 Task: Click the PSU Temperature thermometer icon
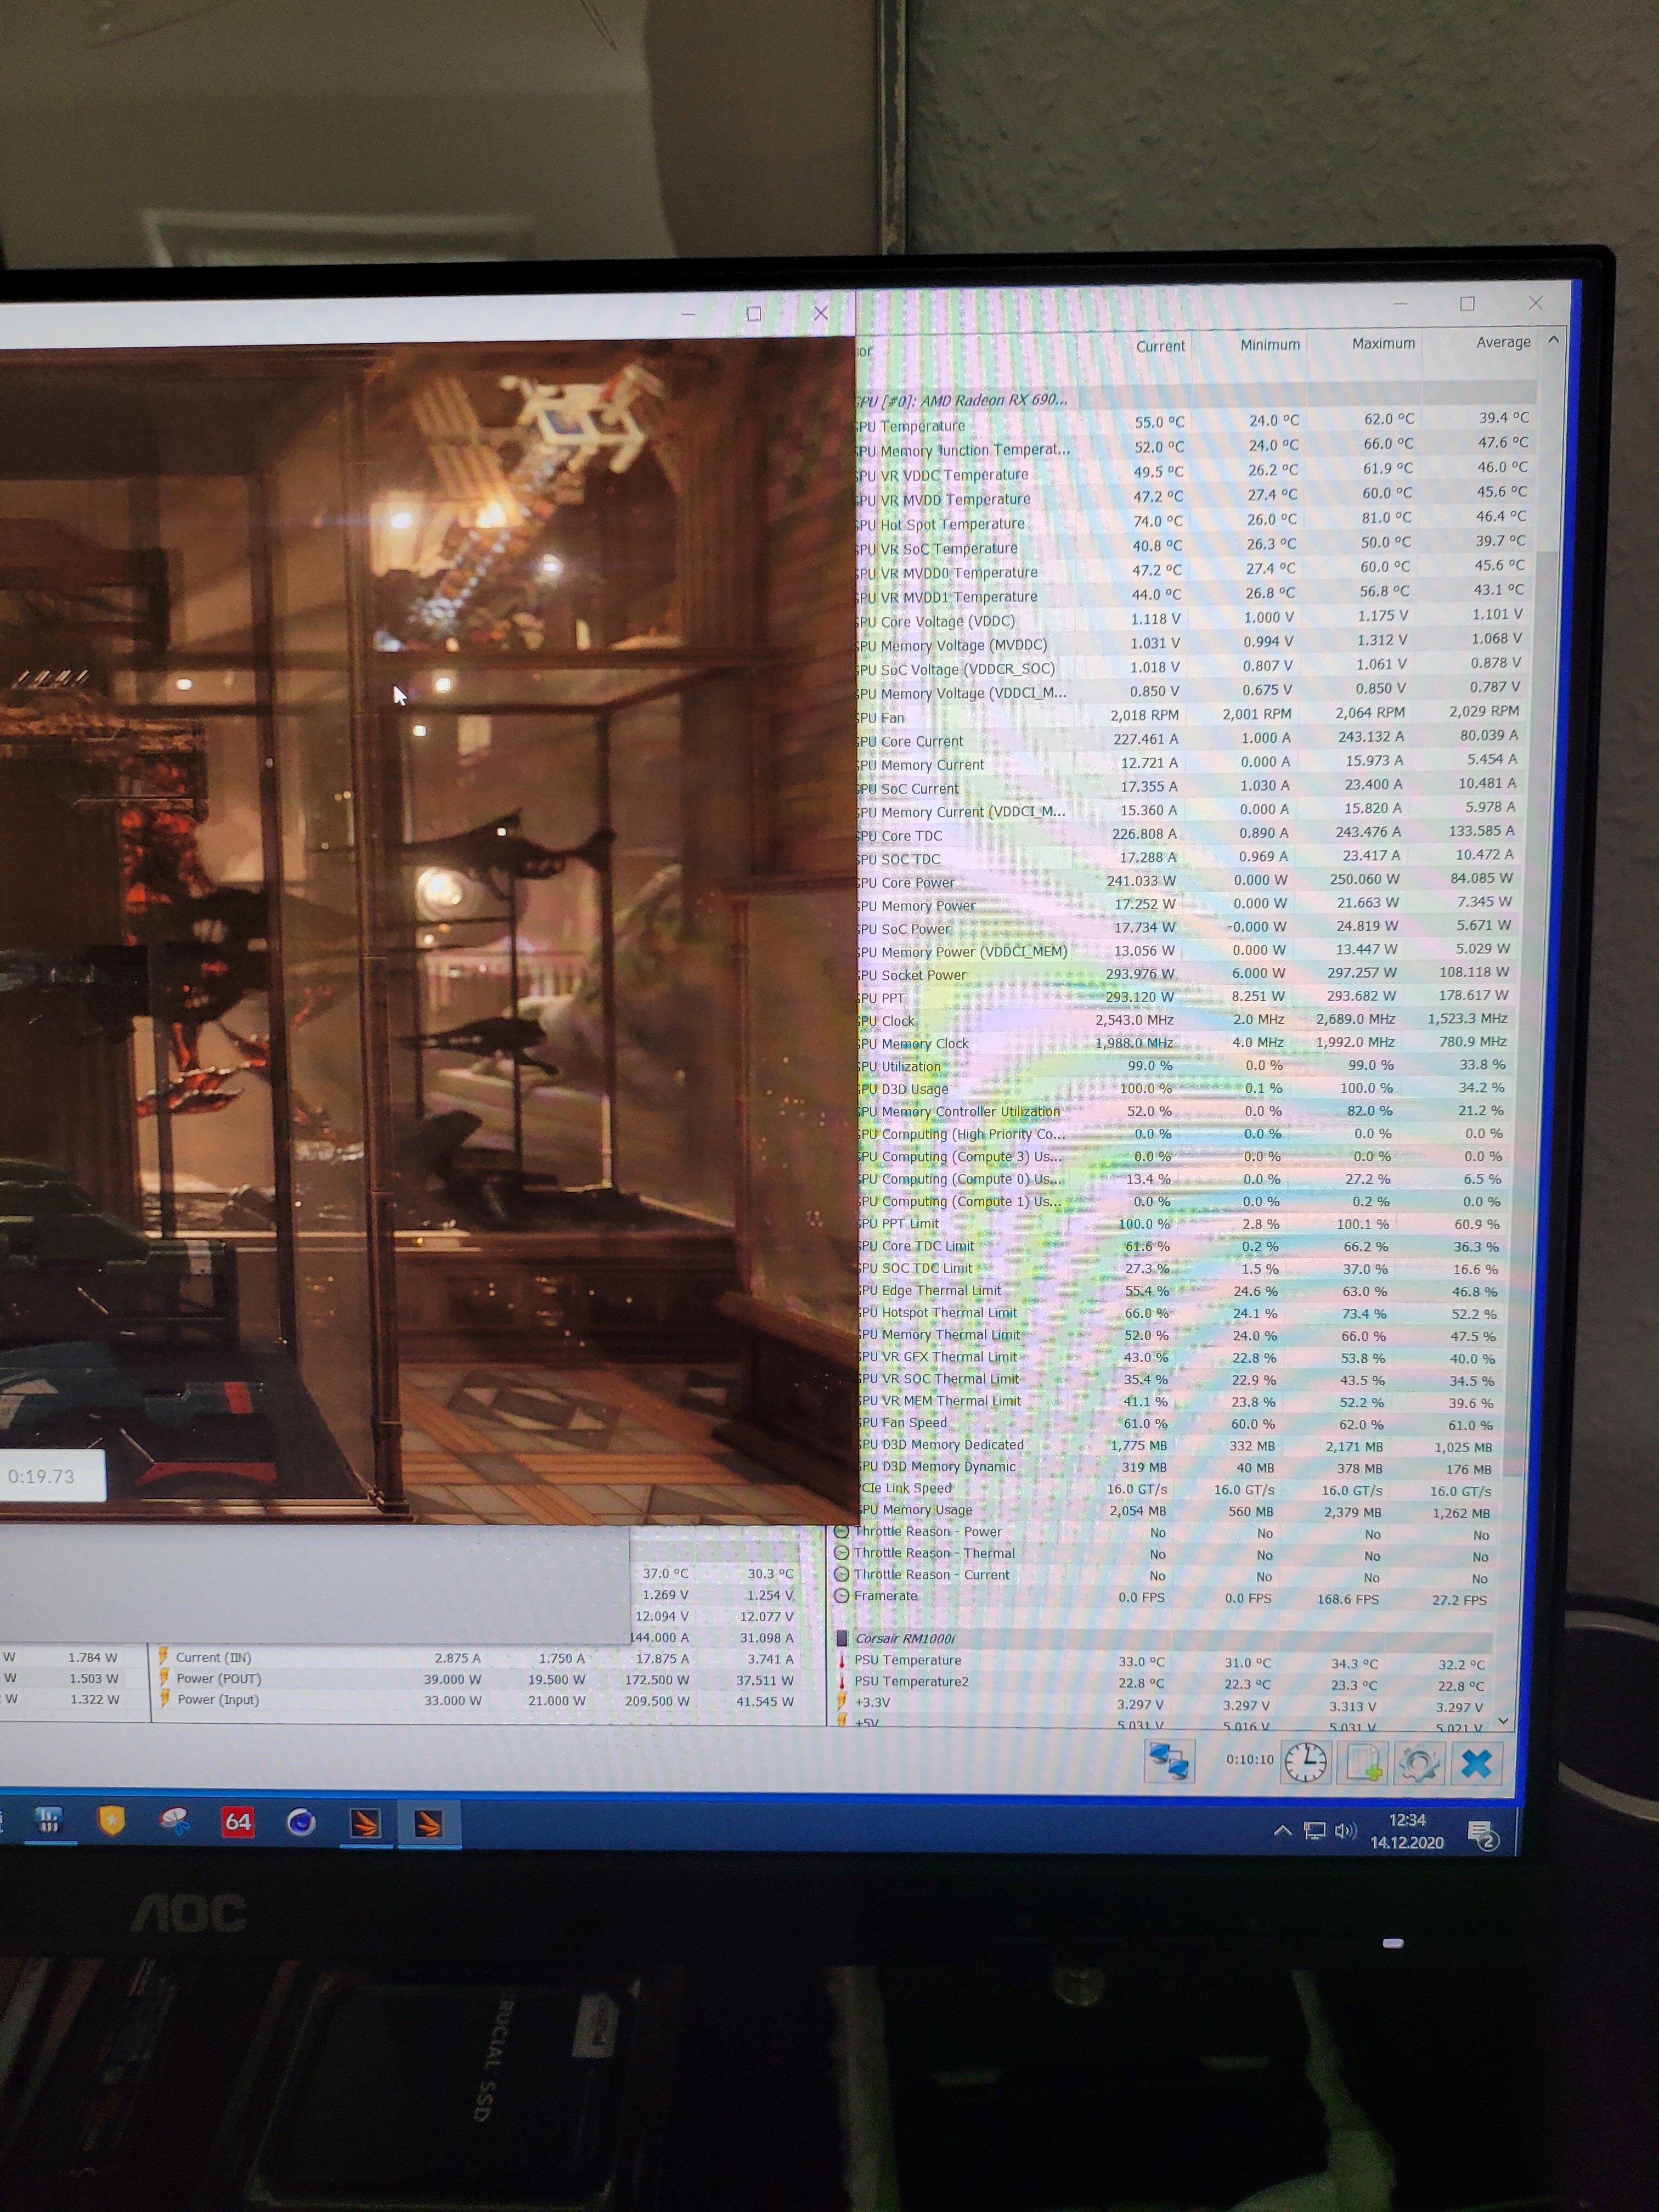[x=842, y=1660]
